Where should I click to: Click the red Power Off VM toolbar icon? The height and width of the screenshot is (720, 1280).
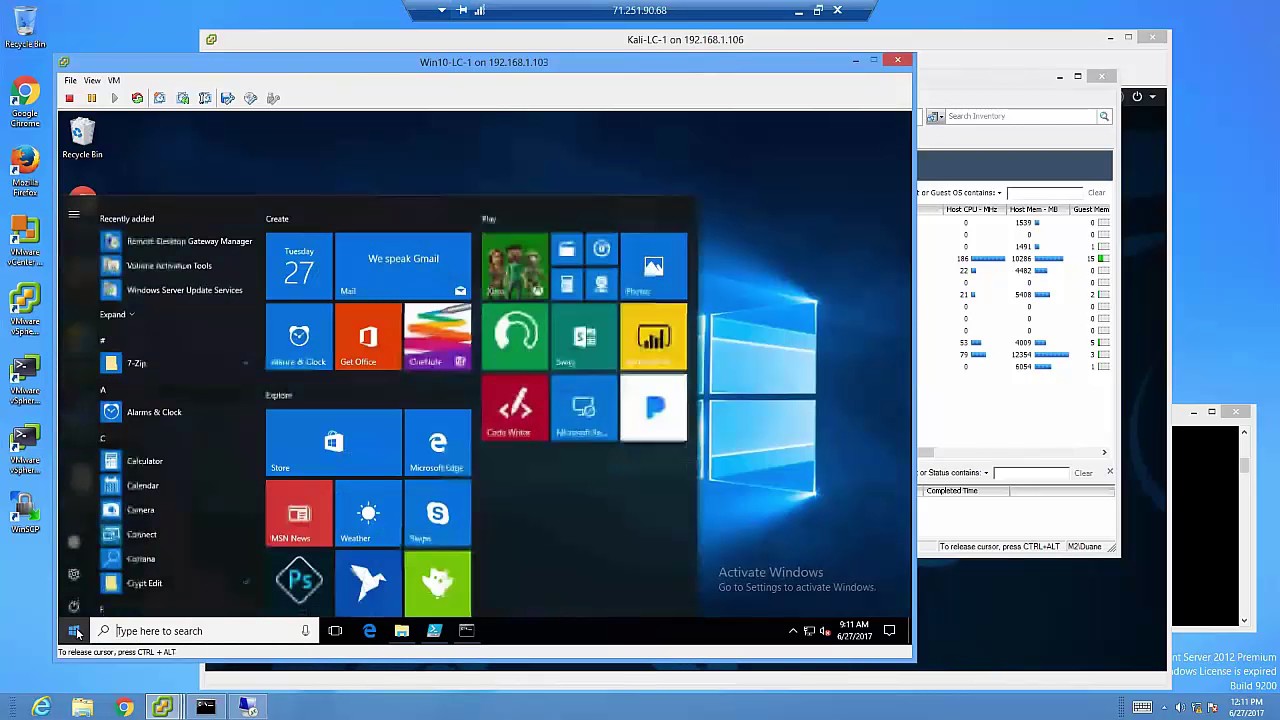(x=69, y=98)
